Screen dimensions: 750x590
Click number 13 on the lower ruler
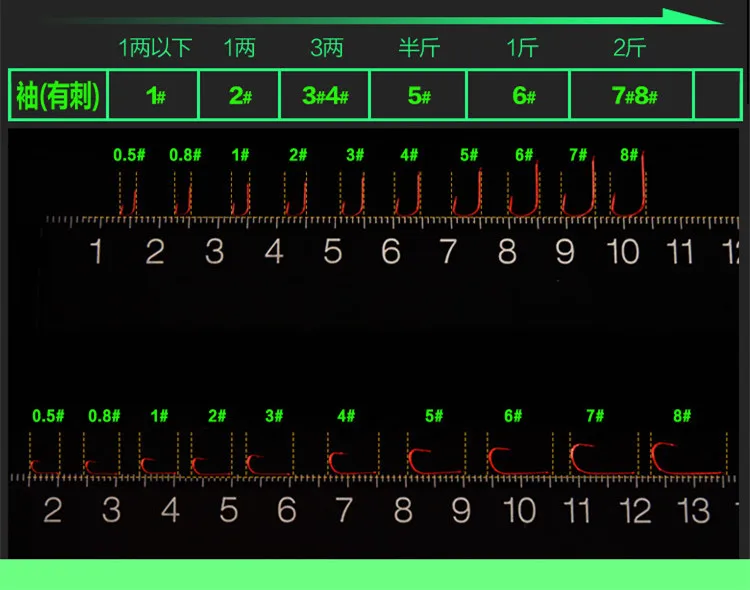pos(694,511)
